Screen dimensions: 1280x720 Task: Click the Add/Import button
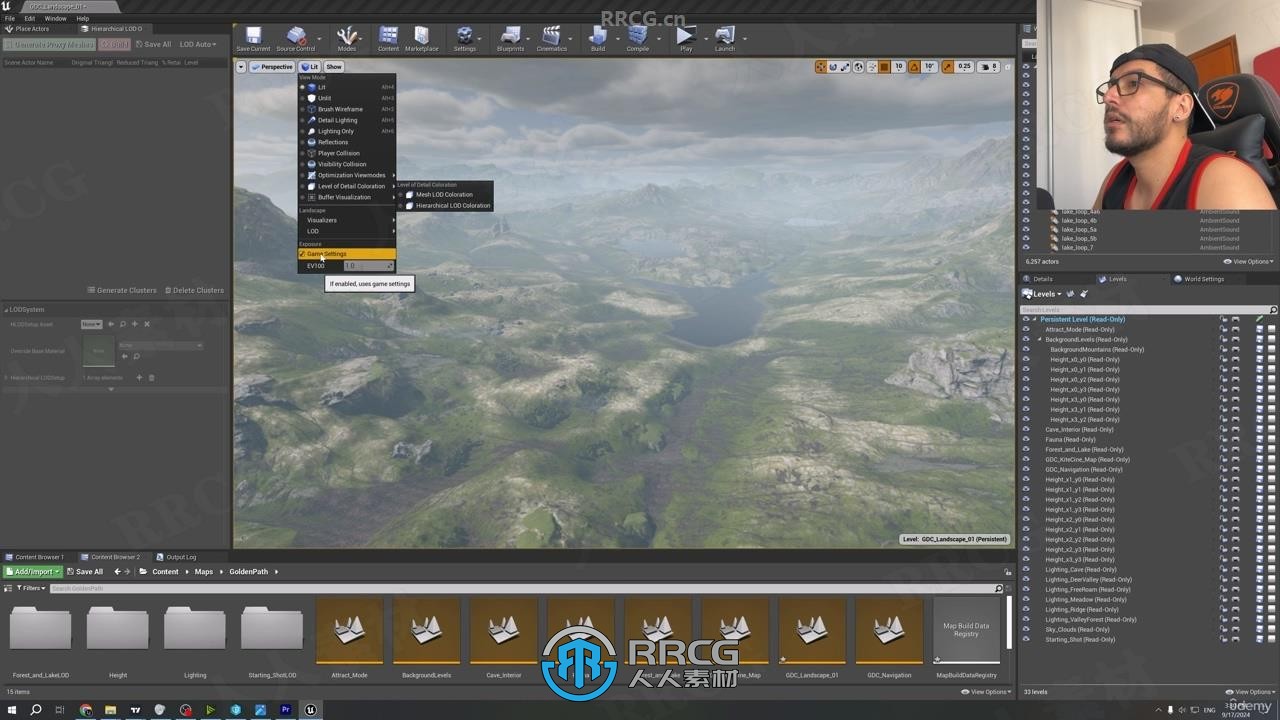pyautogui.click(x=33, y=572)
